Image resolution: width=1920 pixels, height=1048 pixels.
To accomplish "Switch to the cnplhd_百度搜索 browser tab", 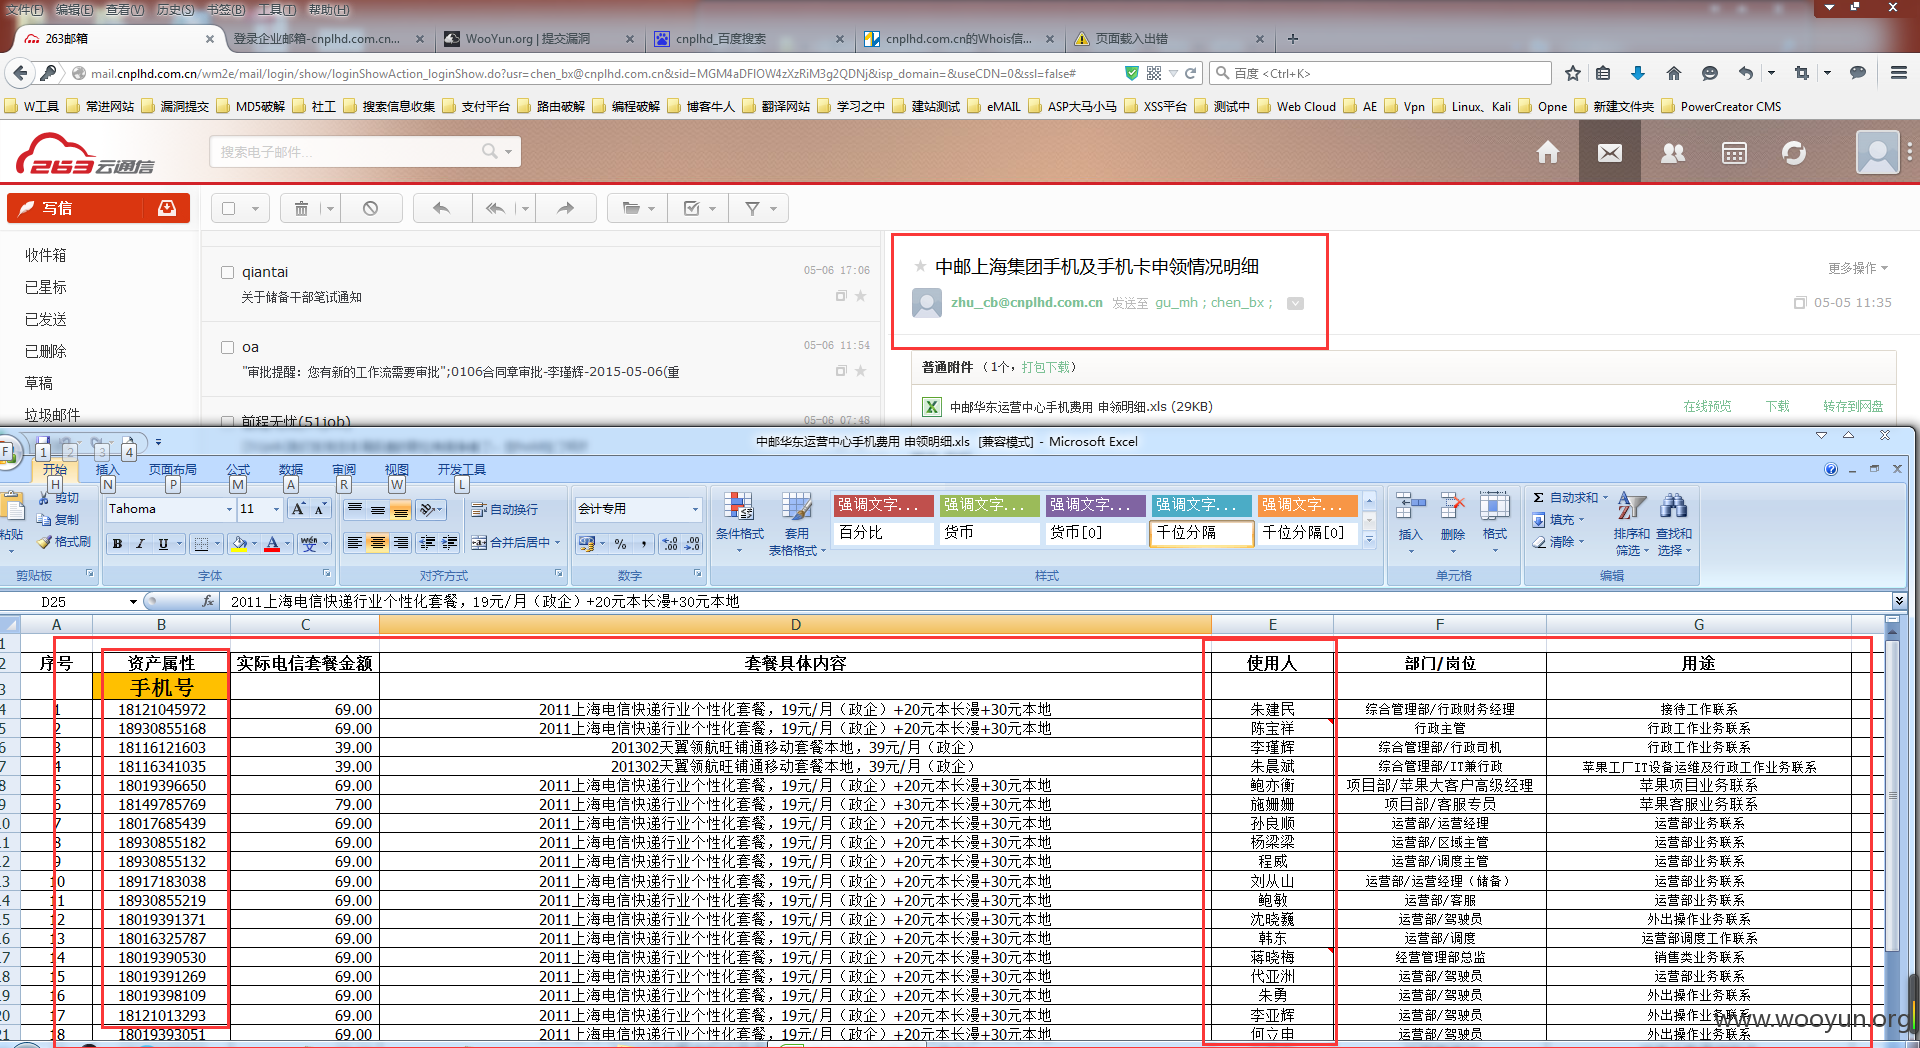I will (x=748, y=39).
